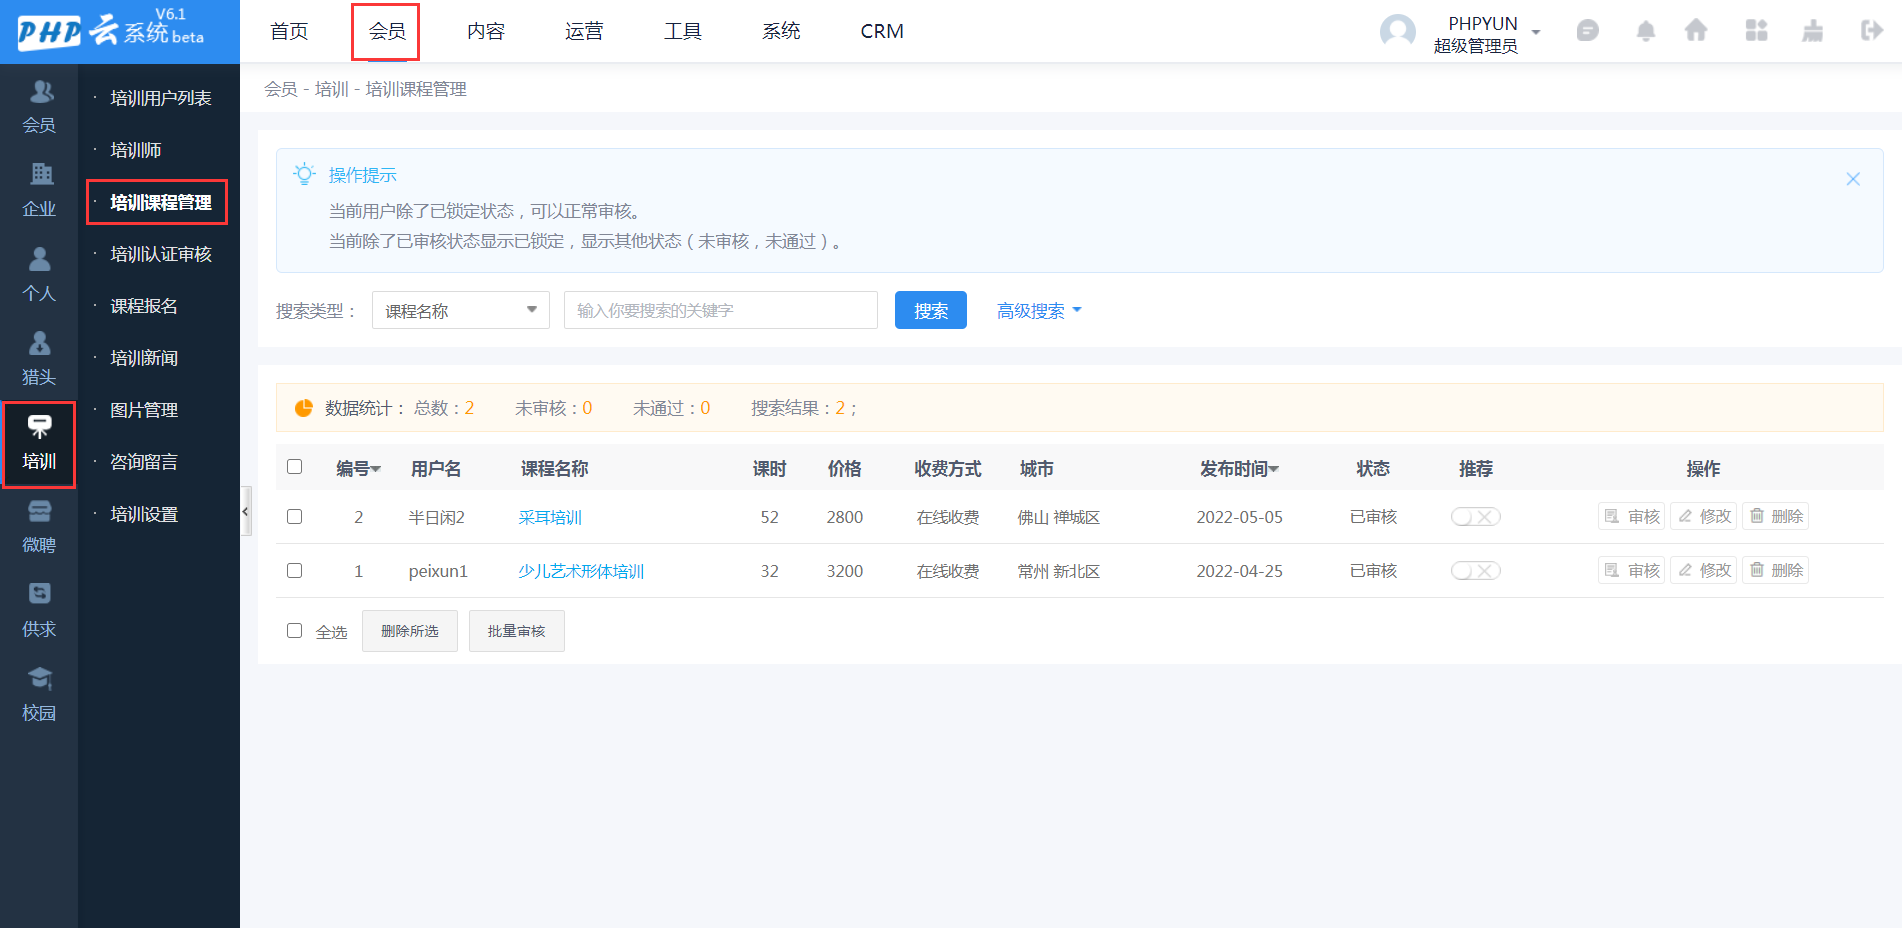
Task: Check the checkbox for row peixun1
Action: tap(294, 570)
